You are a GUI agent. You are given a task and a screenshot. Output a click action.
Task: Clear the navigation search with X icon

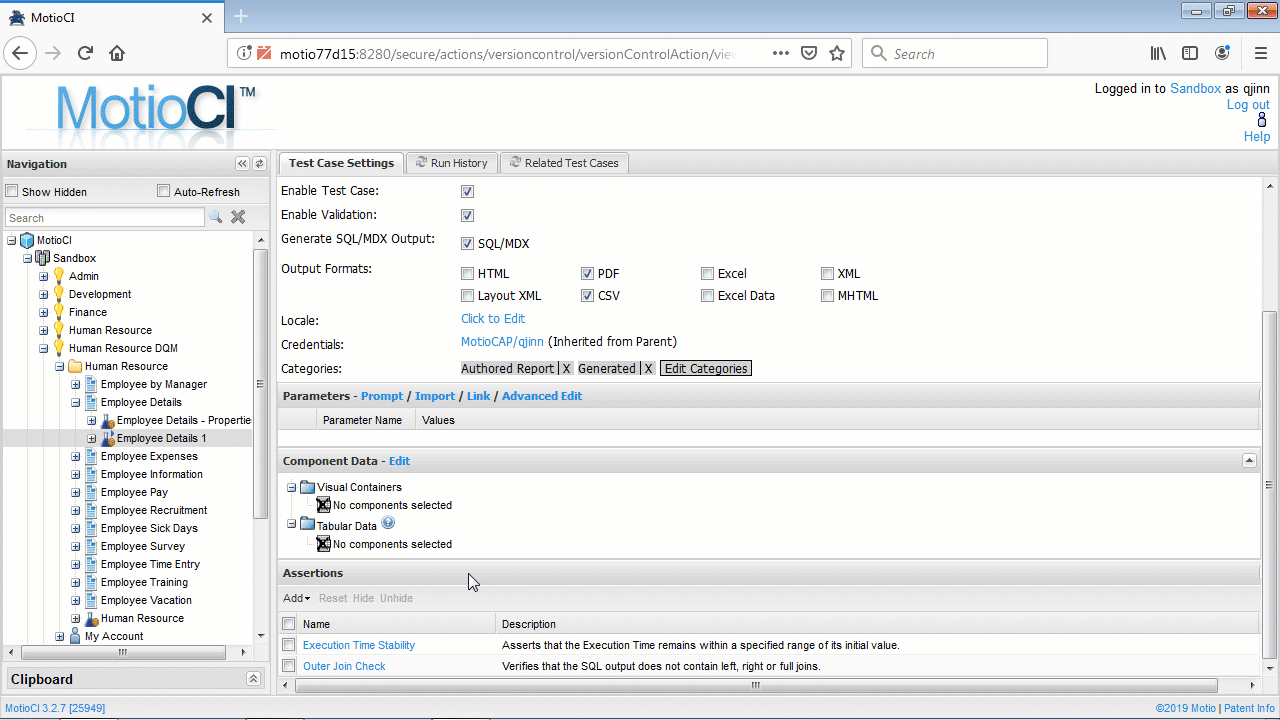tap(238, 217)
